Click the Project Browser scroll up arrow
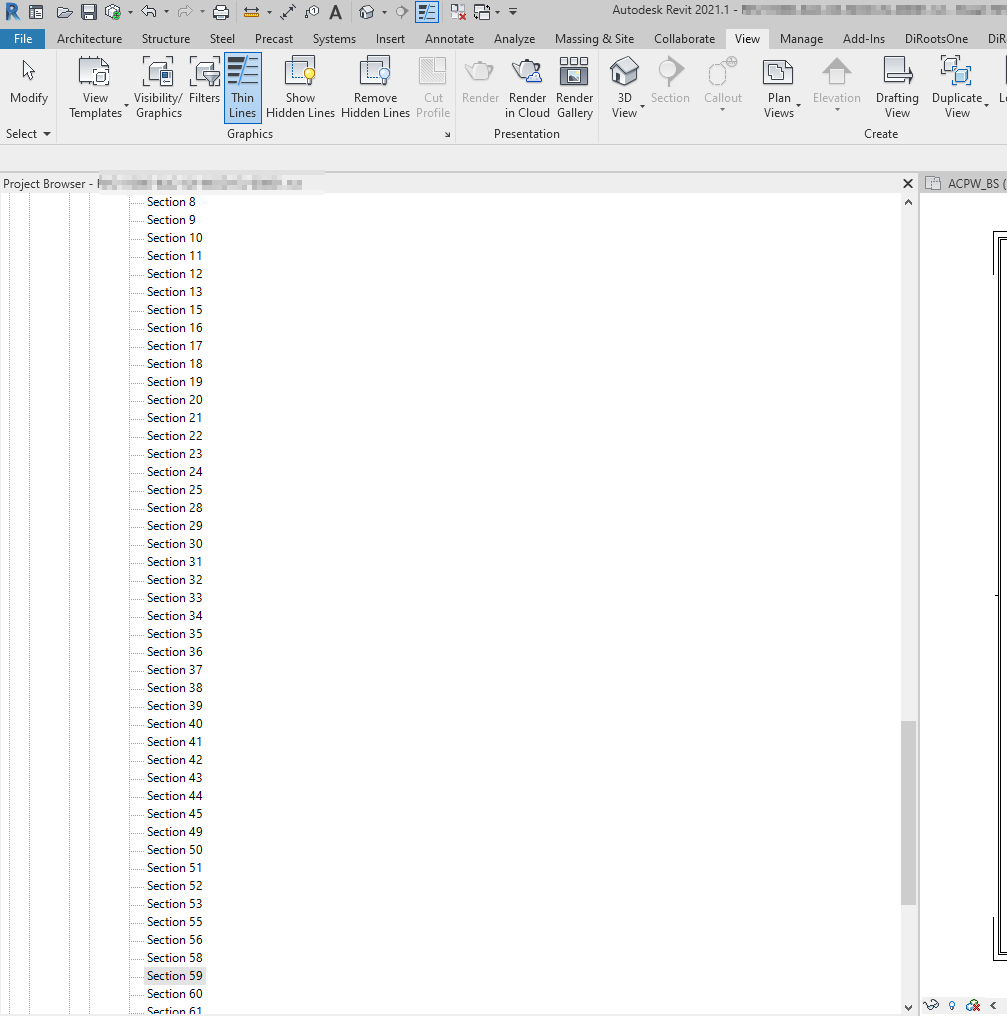The image size is (1007, 1016). pos(908,202)
